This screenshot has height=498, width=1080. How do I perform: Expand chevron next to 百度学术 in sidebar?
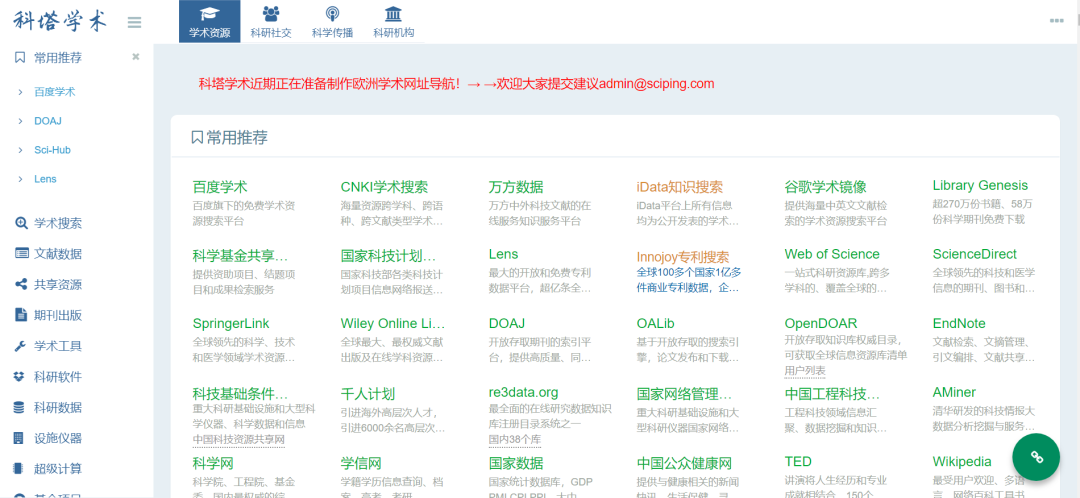tap(21, 92)
